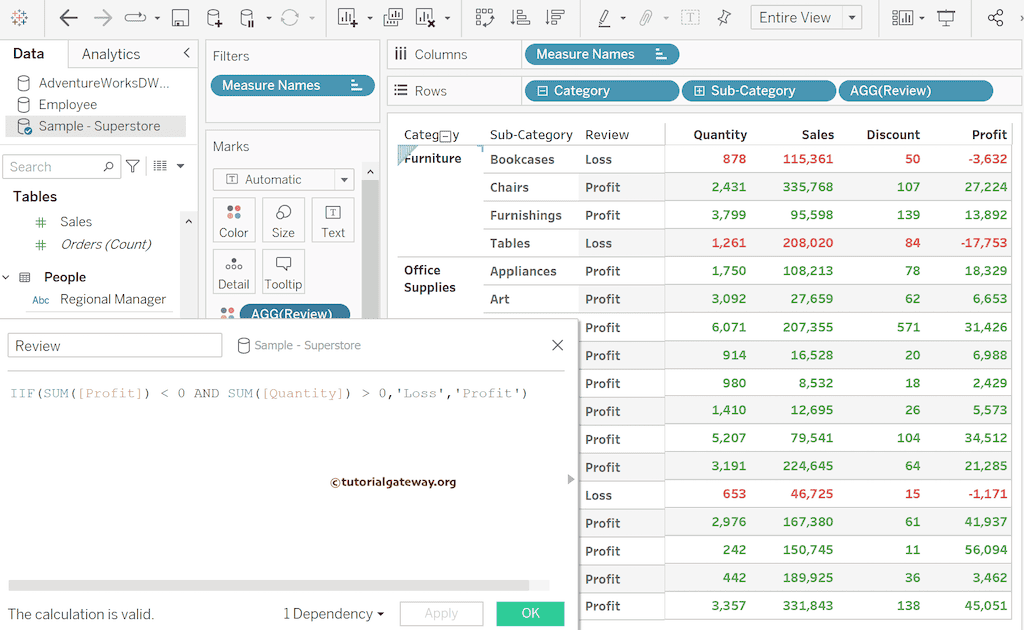
Task: Open the Automatic mark type dropdown
Action: tap(344, 180)
